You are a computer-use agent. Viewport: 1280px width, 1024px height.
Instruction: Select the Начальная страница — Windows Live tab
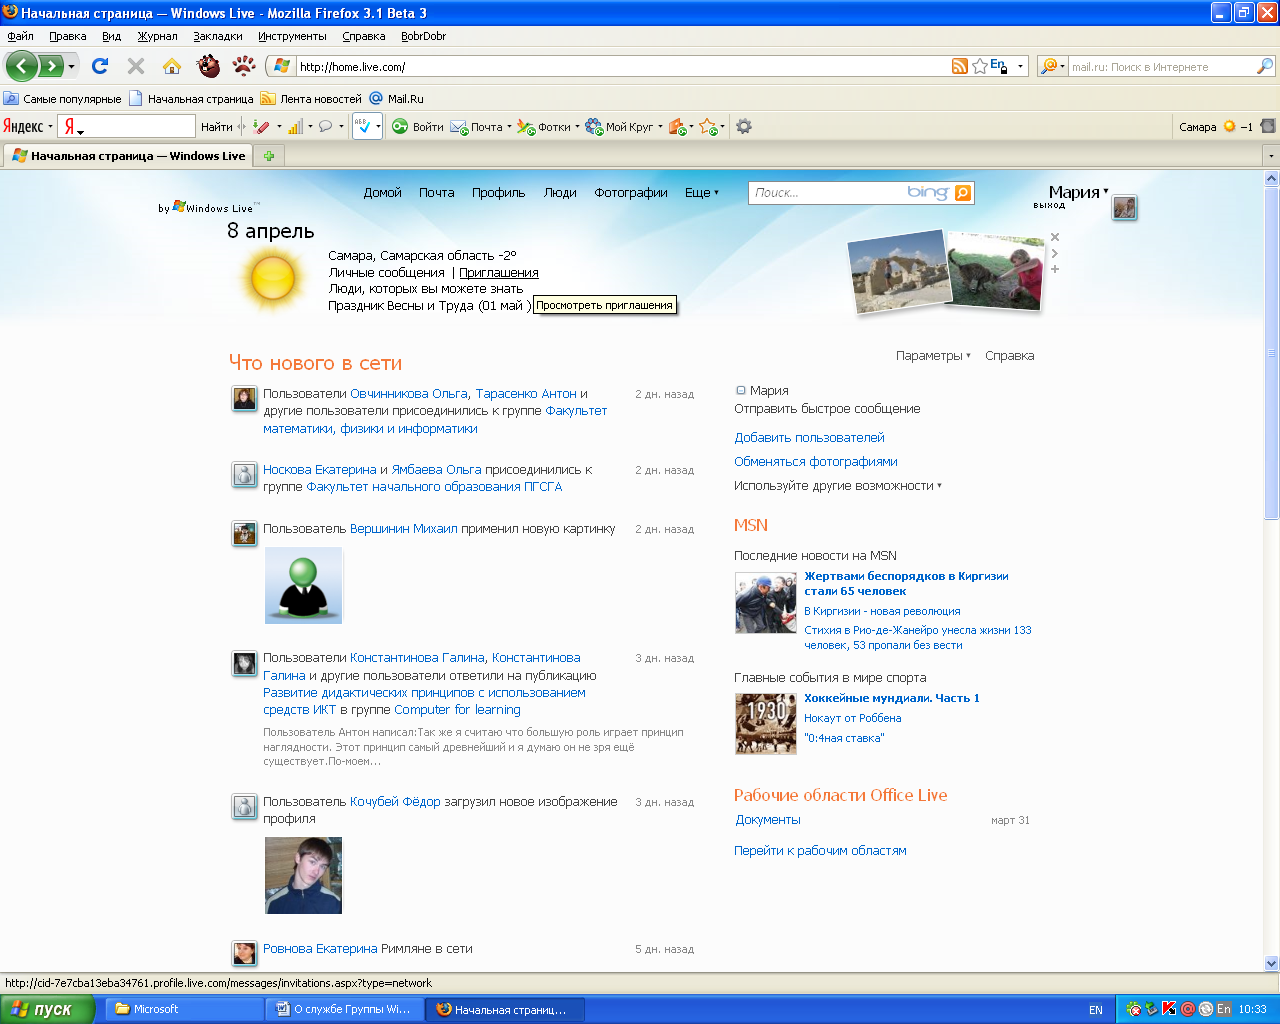[x=128, y=156]
